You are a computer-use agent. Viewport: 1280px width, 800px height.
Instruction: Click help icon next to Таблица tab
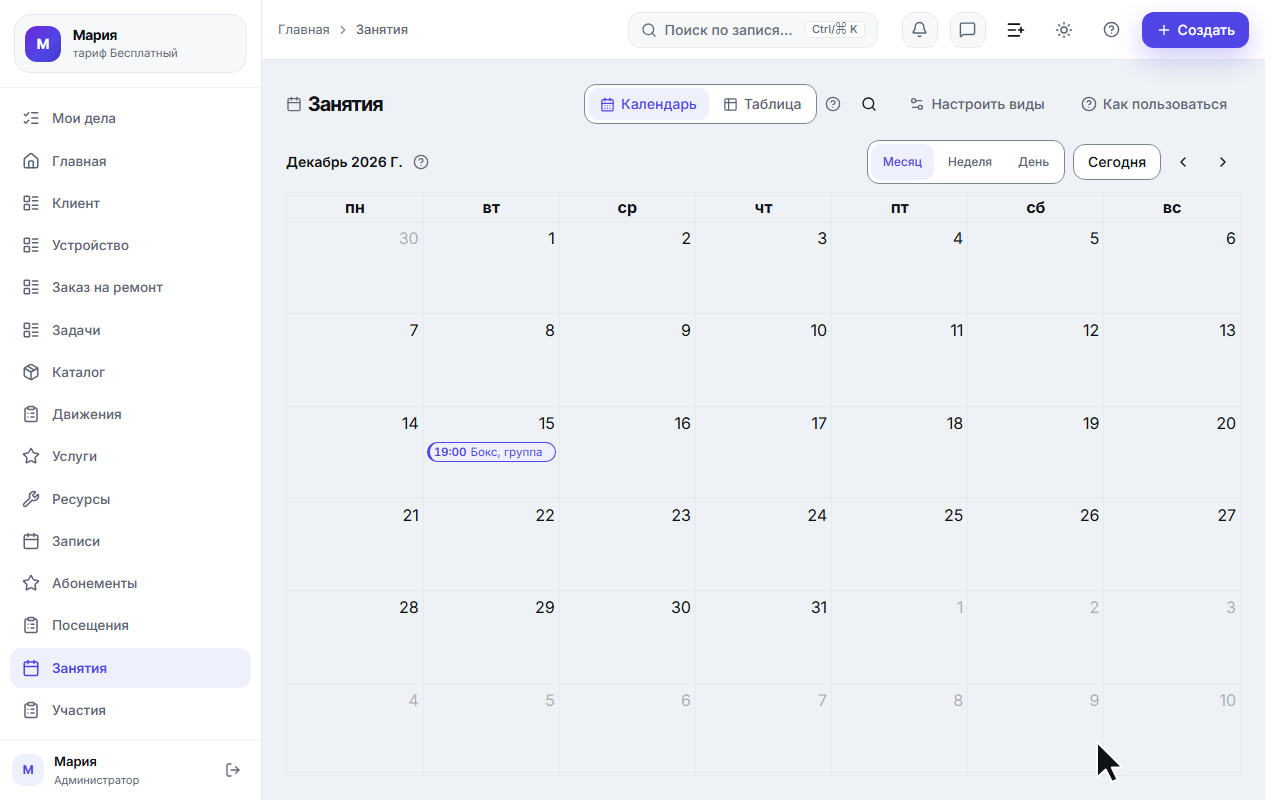click(x=833, y=104)
